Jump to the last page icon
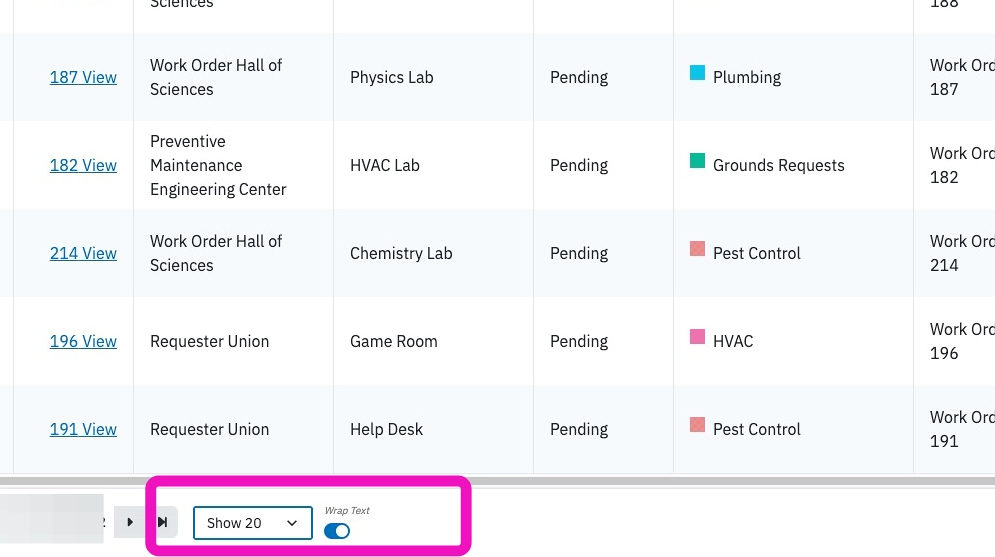This screenshot has height=557, width=995. pos(162,522)
